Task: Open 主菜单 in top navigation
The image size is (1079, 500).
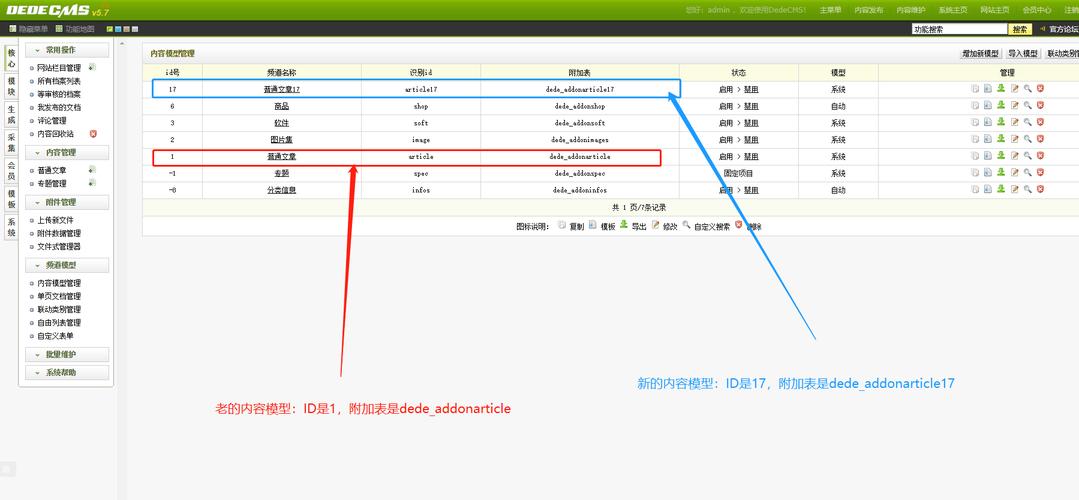Action: (830, 10)
